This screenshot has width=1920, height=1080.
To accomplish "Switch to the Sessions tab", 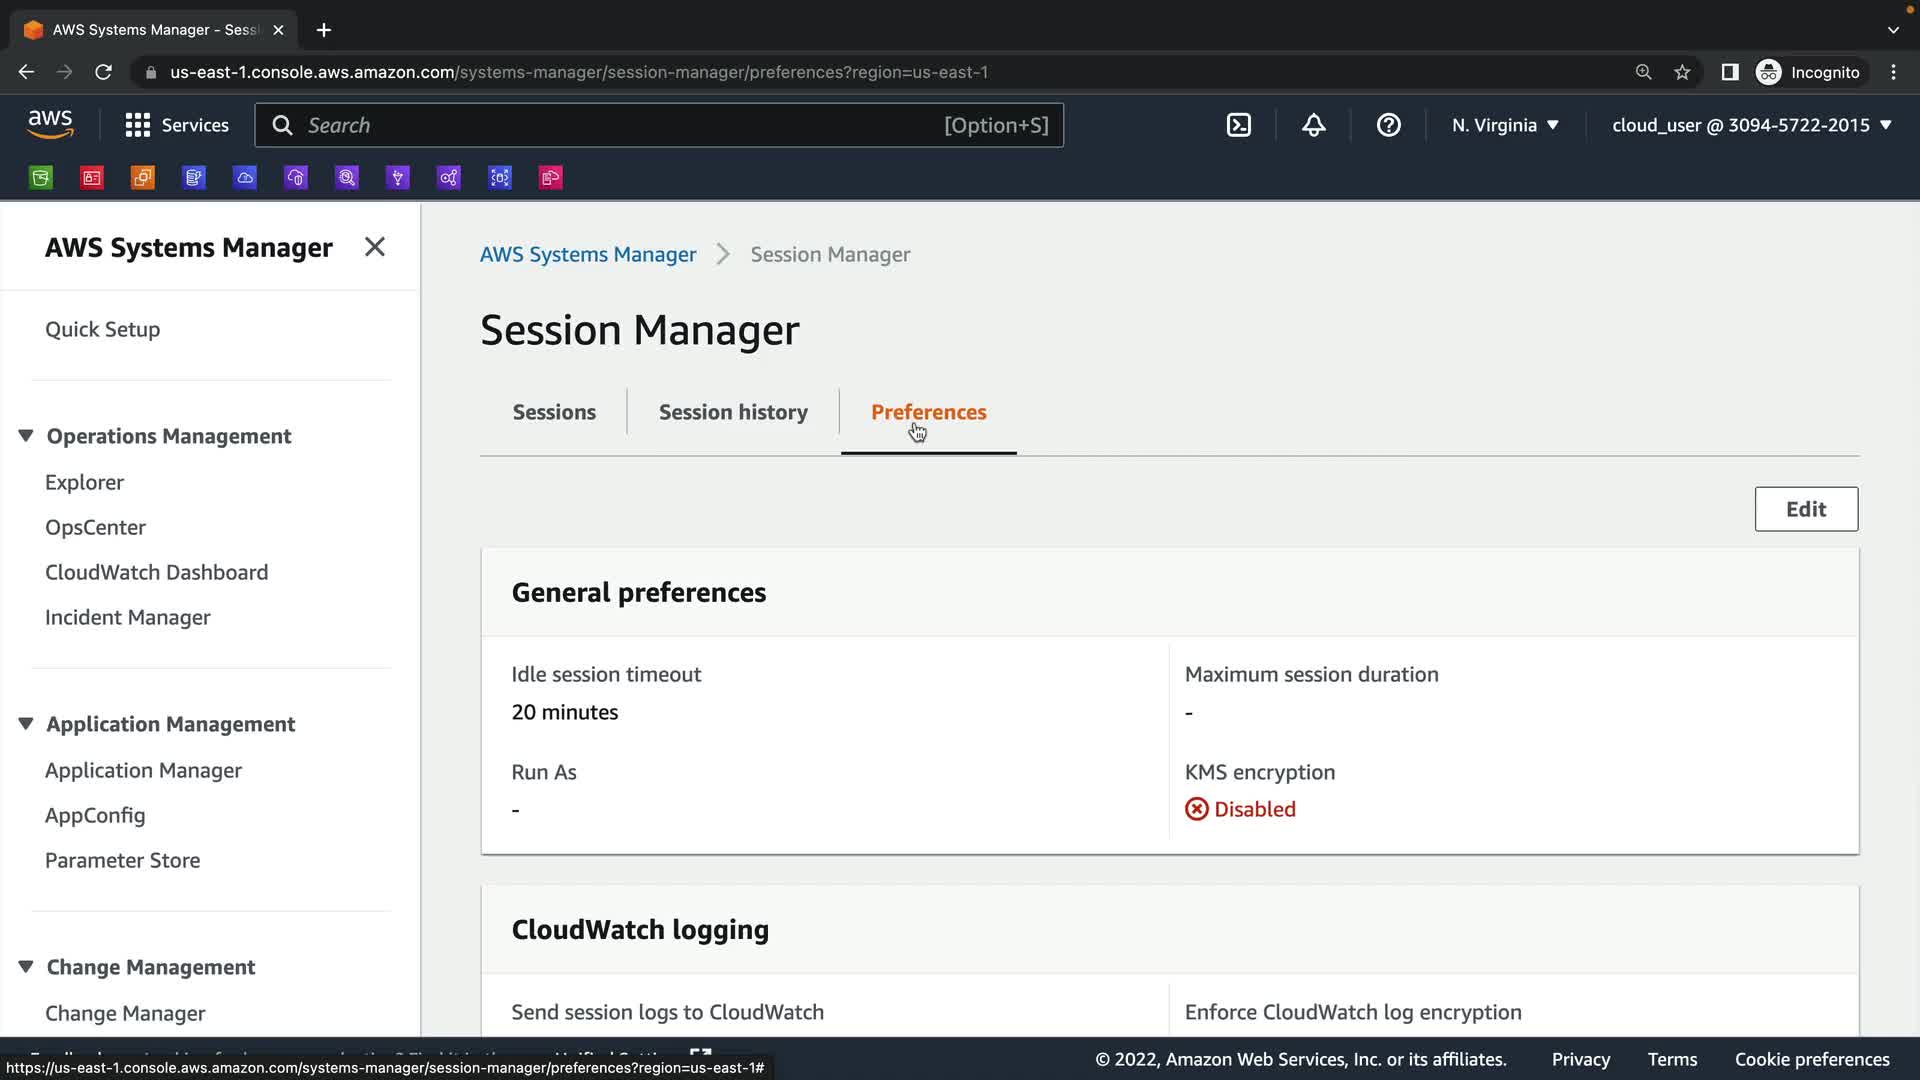I will click(x=554, y=412).
